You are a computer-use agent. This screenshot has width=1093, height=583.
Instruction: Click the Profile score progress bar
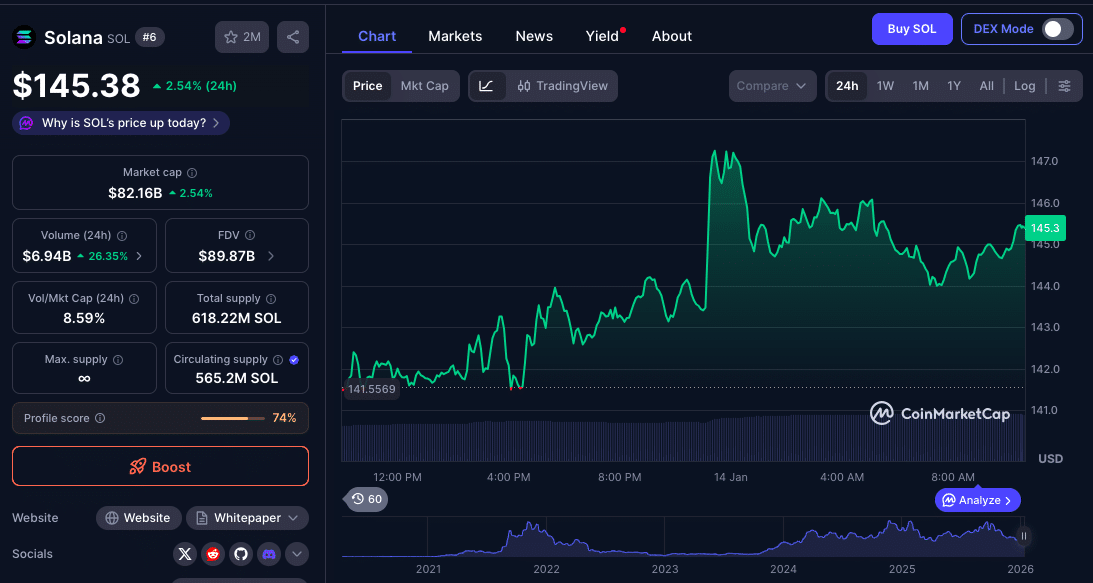point(232,418)
